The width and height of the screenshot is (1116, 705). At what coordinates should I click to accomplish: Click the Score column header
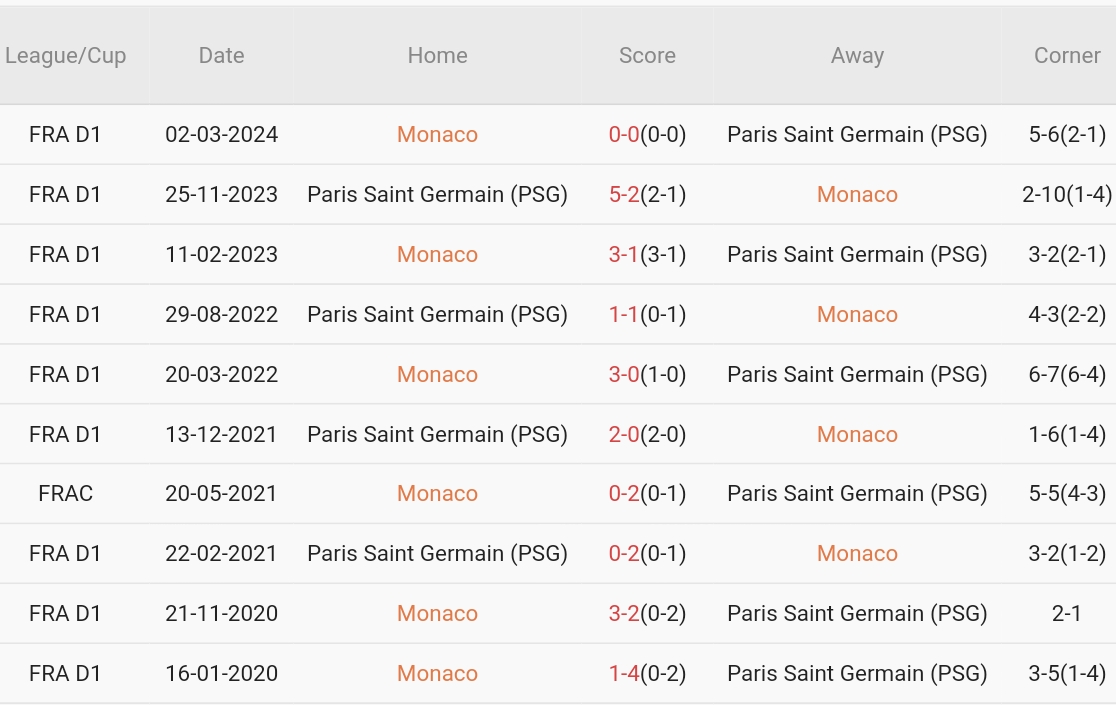pyautogui.click(x=647, y=55)
